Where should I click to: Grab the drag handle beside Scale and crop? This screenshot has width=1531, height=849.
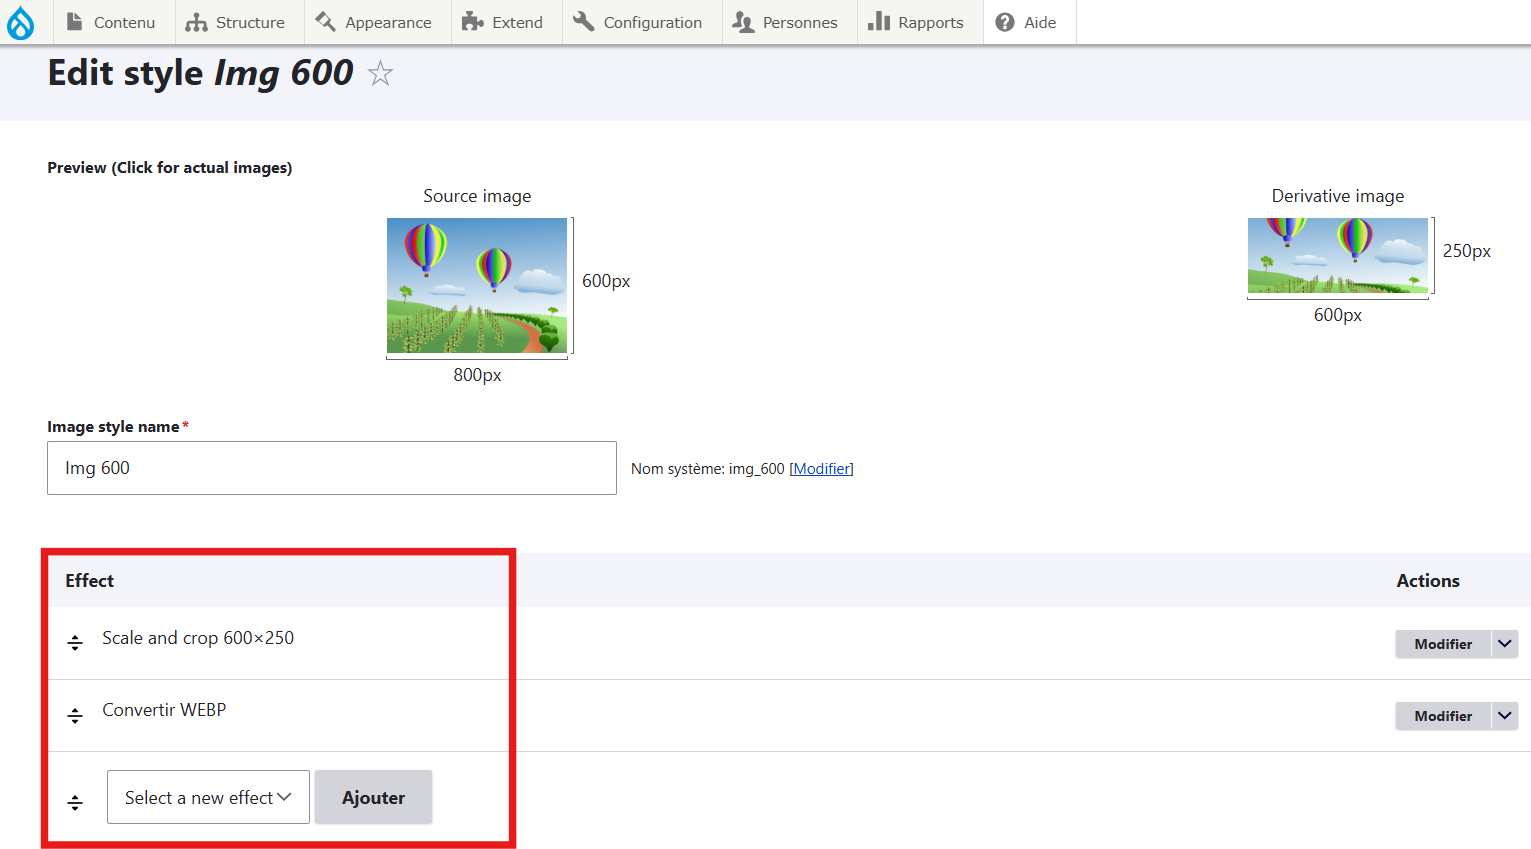(x=75, y=642)
